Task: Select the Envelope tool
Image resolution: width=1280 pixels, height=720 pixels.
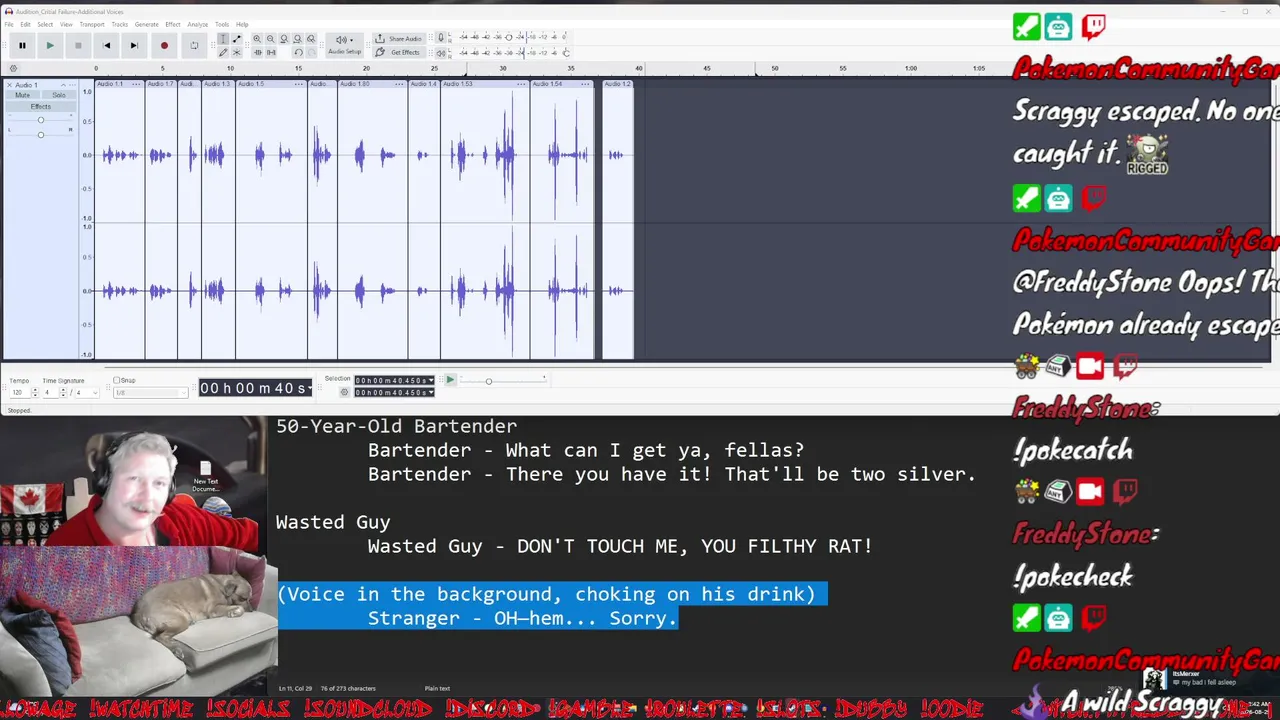Action: point(236,39)
